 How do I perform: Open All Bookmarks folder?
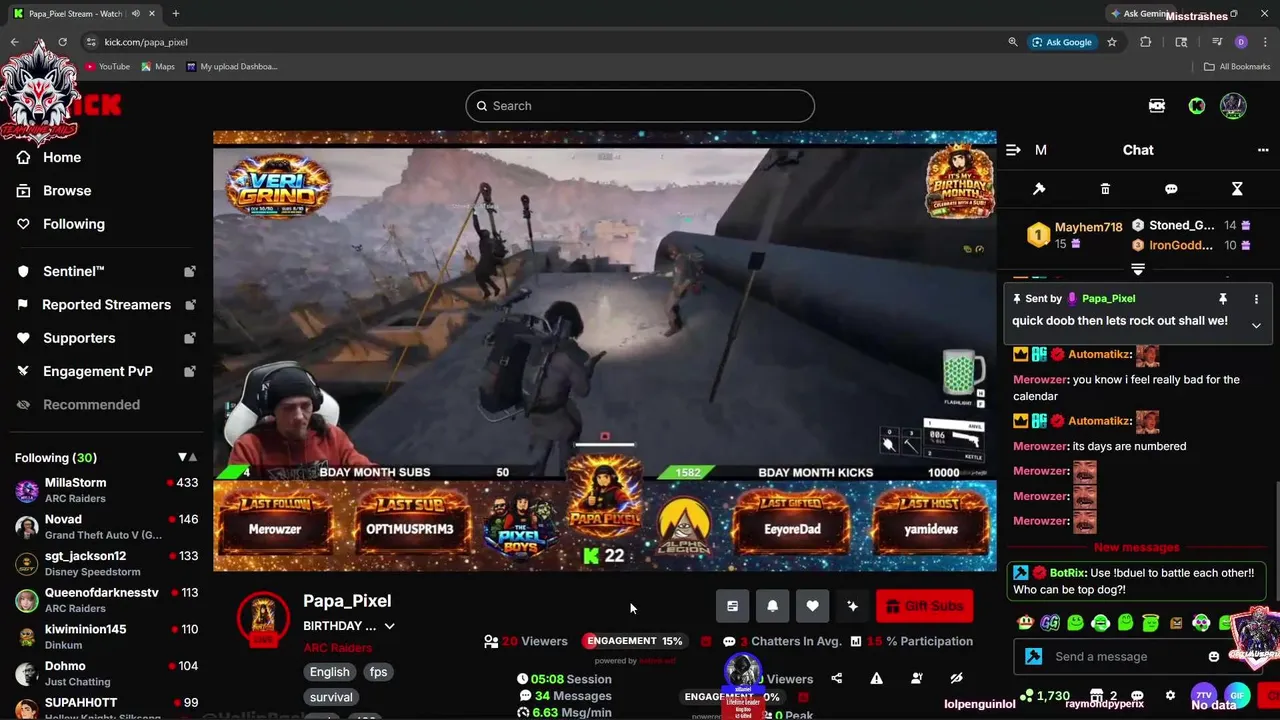pyautogui.click(x=1237, y=67)
